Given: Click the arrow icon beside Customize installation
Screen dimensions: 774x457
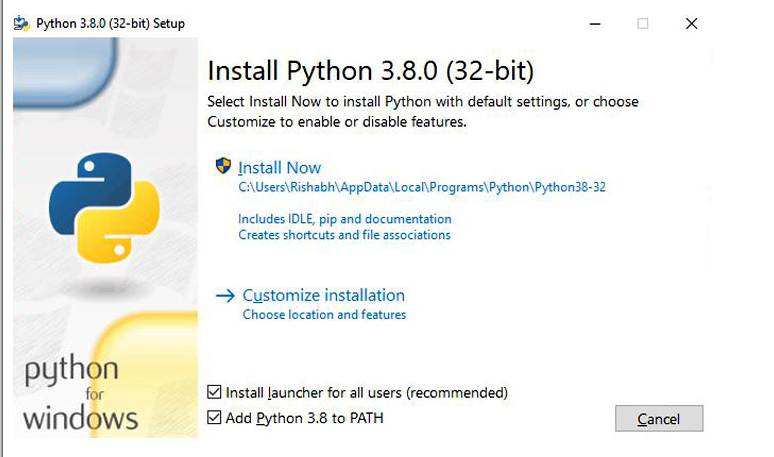Looking at the screenshot, I should click(225, 295).
